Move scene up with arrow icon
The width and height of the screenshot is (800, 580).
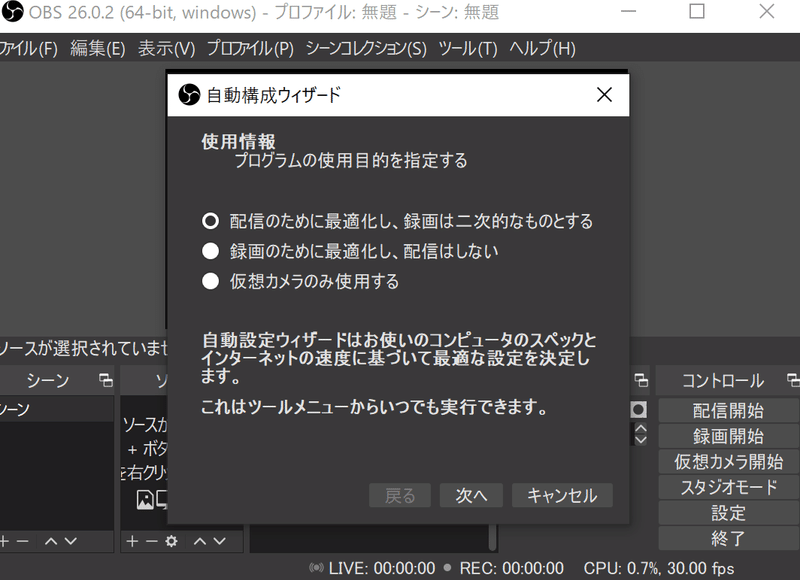(51, 541)
